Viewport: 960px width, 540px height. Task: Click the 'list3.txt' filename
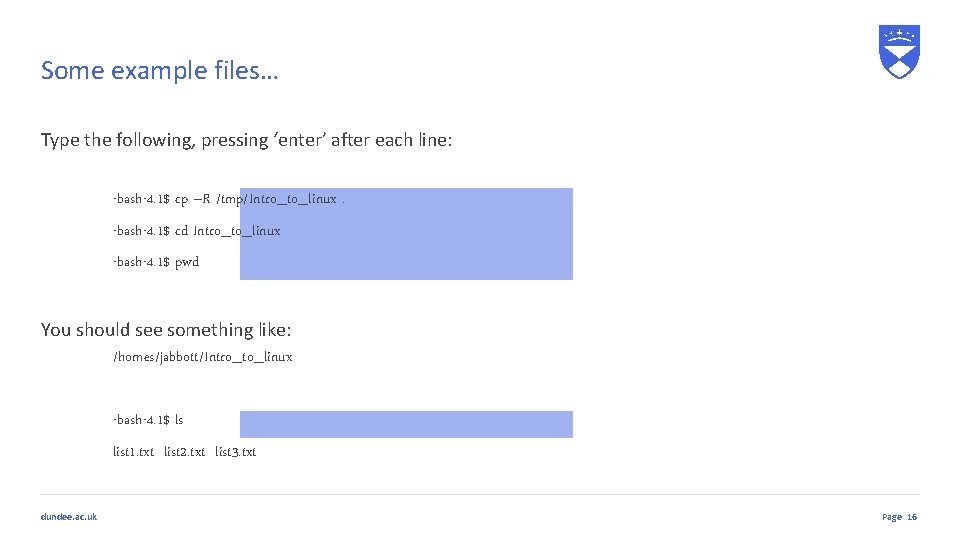235,452
